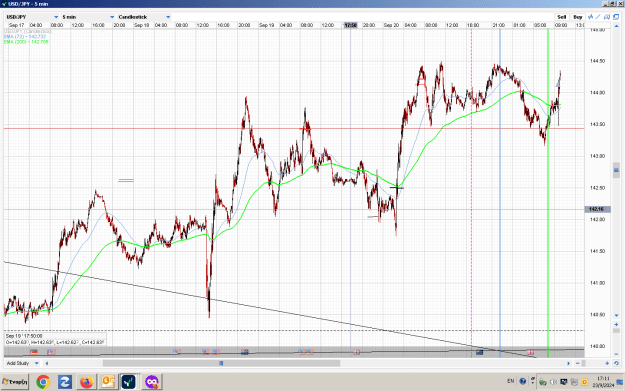
Task: Zoom in the vertical price scale with plus
Action: click(616, 324)
